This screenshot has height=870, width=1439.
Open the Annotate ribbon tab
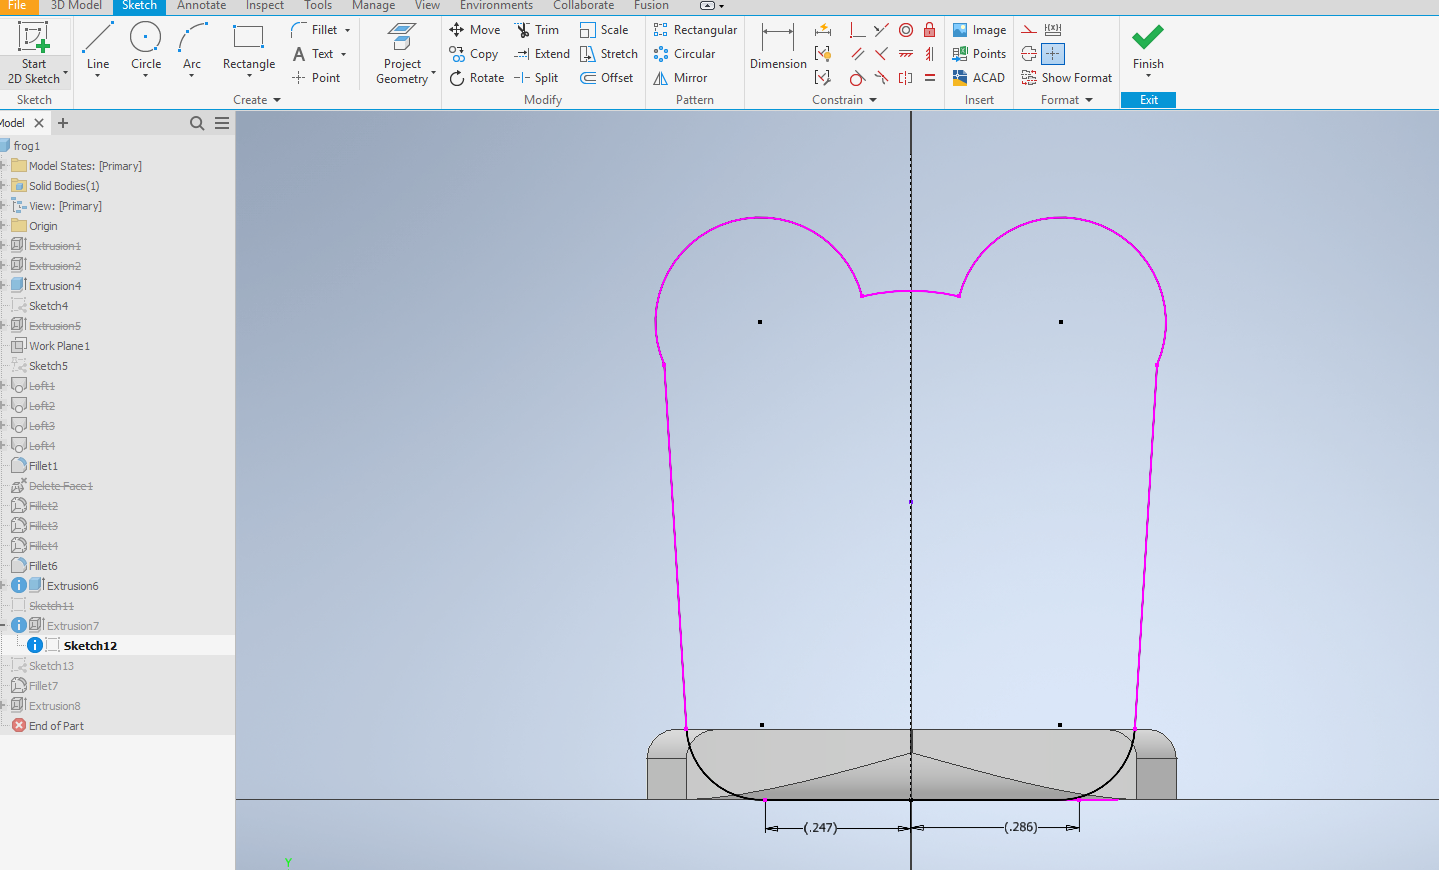tap(201, 6)
